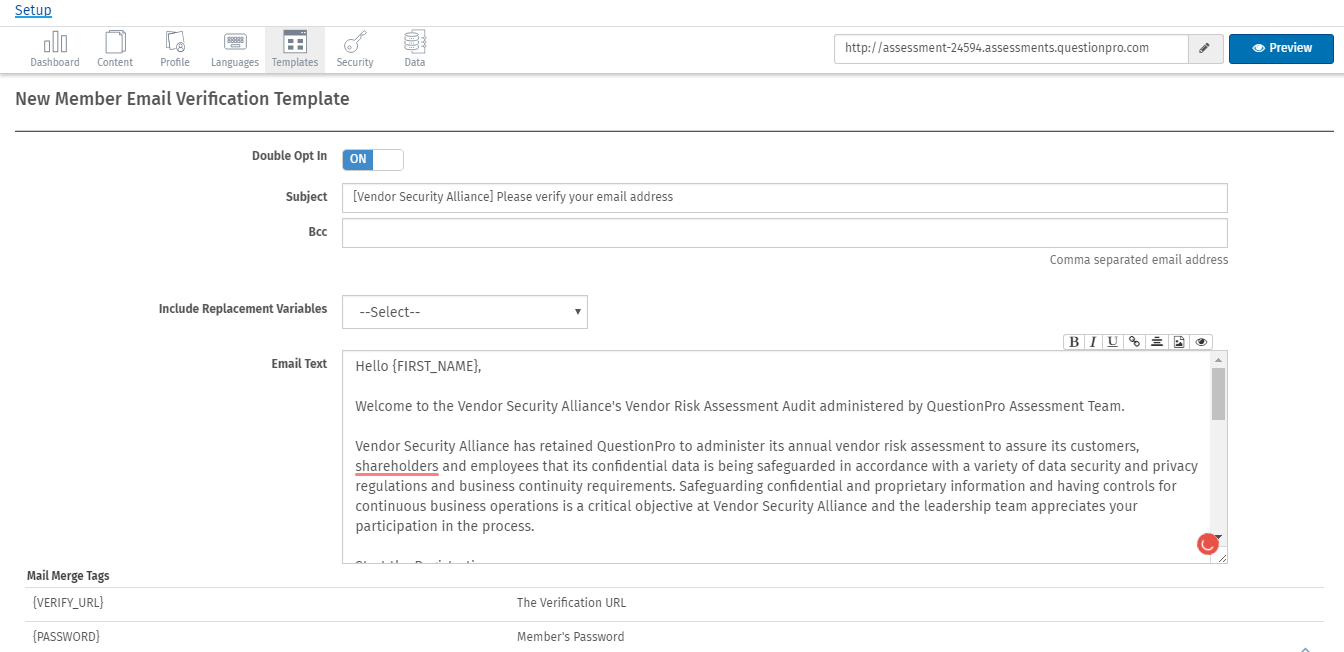Click the red spinner icon in the editor
Image resolution: width=1344 pixels, height=652 pixels.
(x=1208, y=544)
